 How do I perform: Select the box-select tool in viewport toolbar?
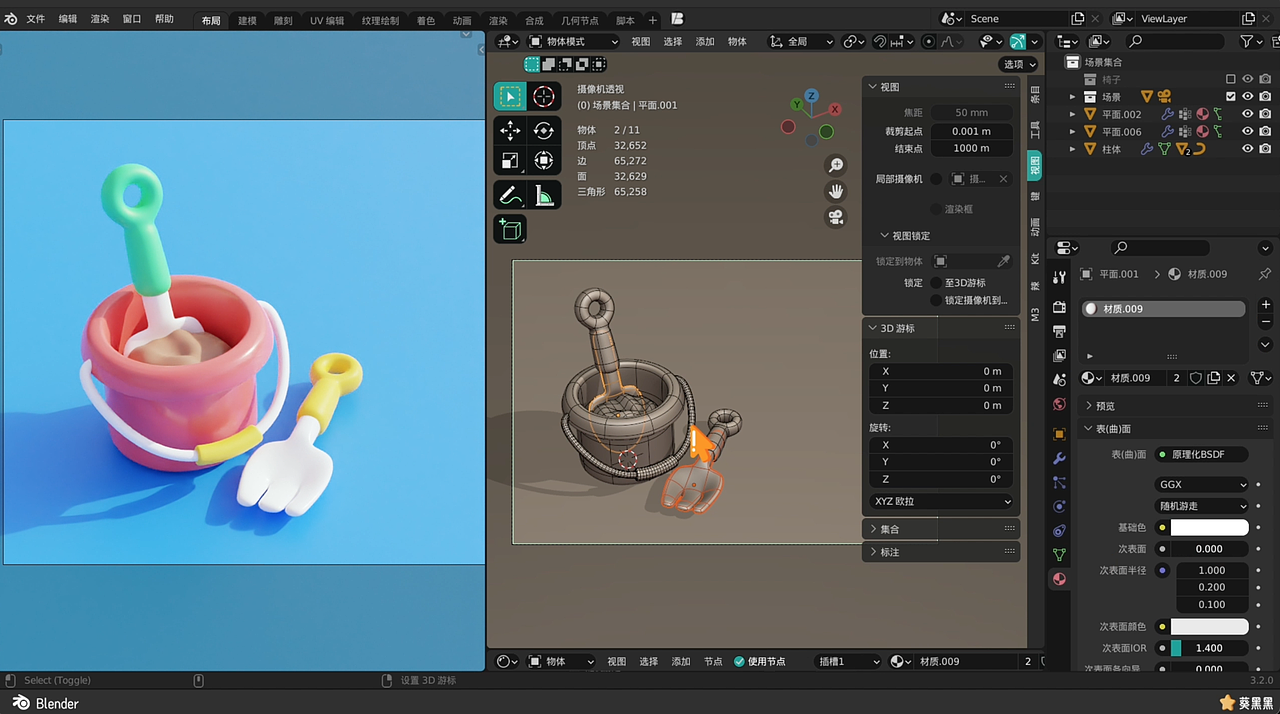pyautogui.click(x=510, y=96)
